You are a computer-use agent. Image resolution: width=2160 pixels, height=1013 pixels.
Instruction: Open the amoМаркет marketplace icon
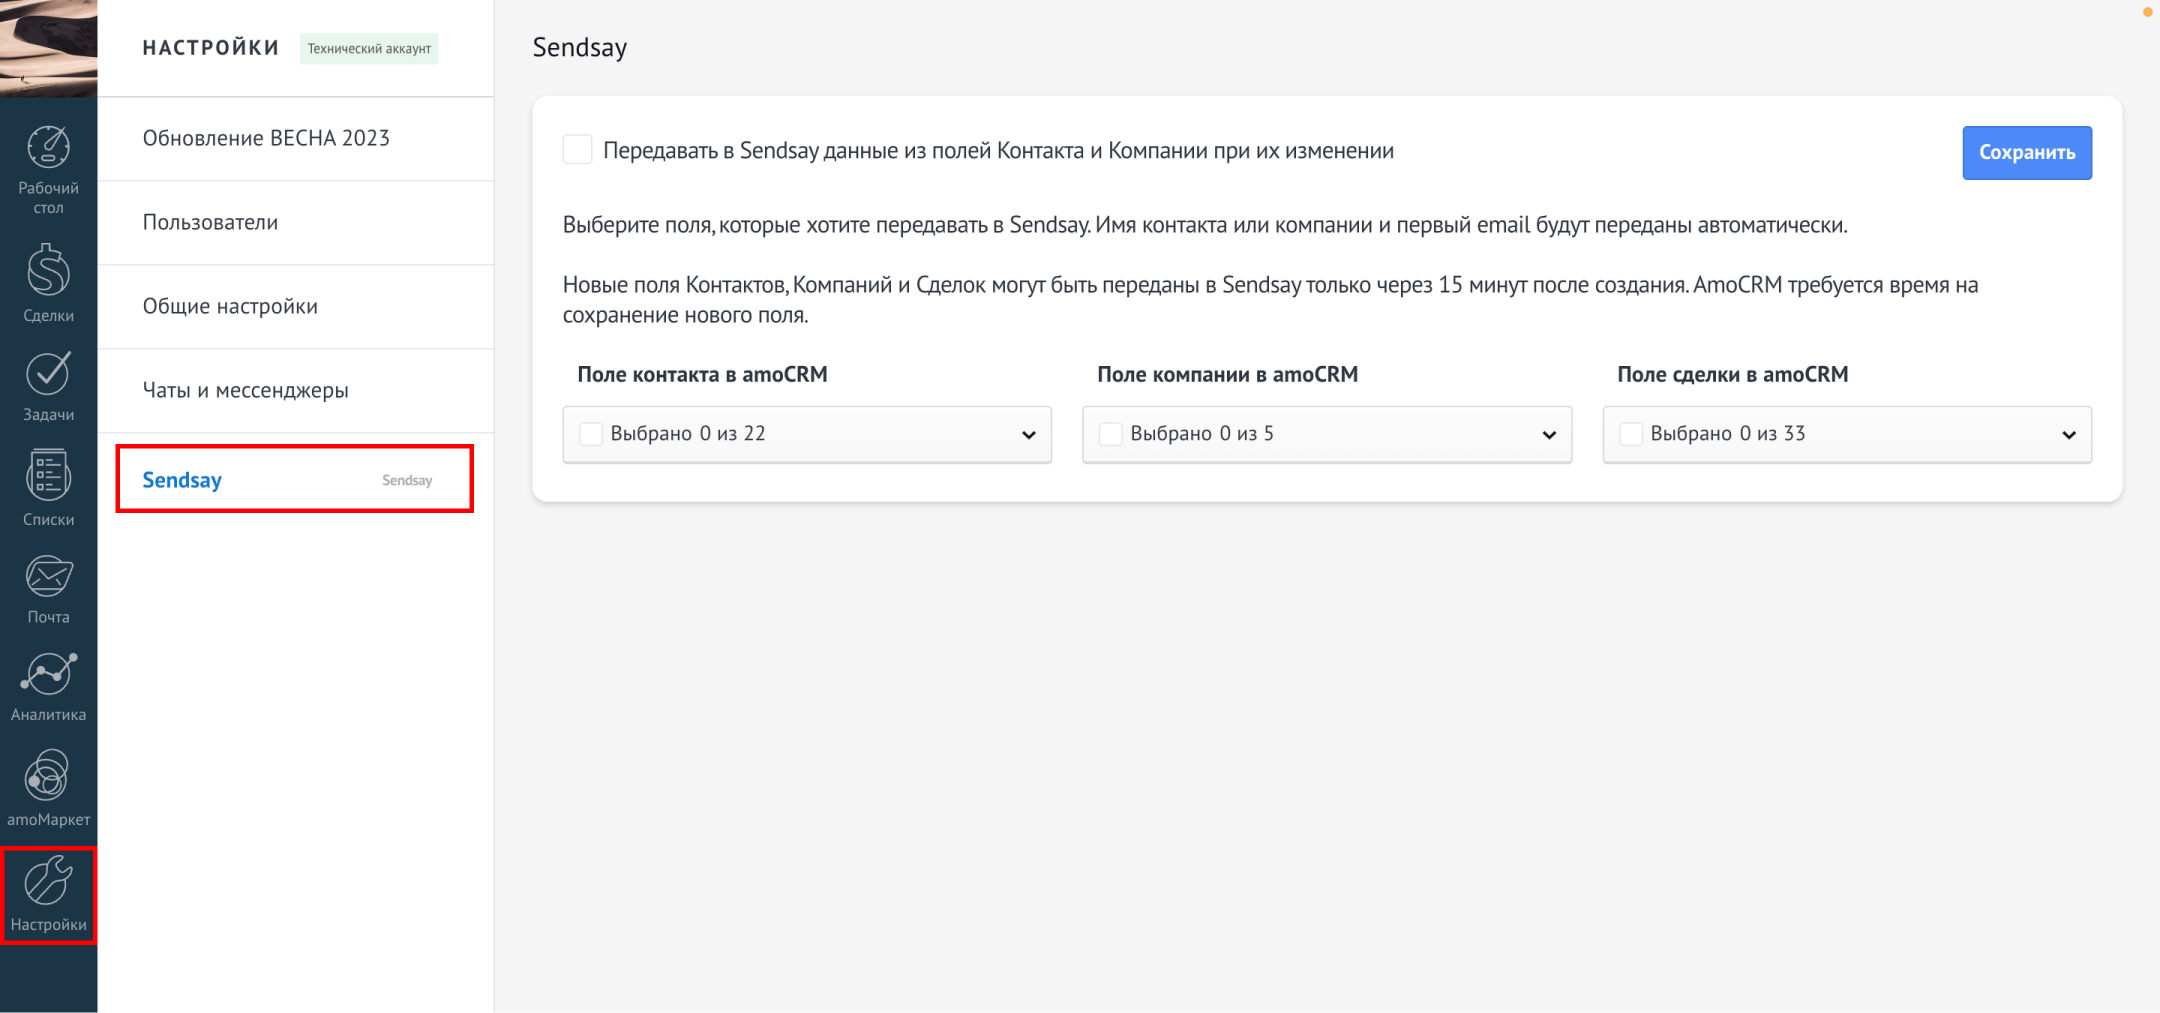click(48, 776)
